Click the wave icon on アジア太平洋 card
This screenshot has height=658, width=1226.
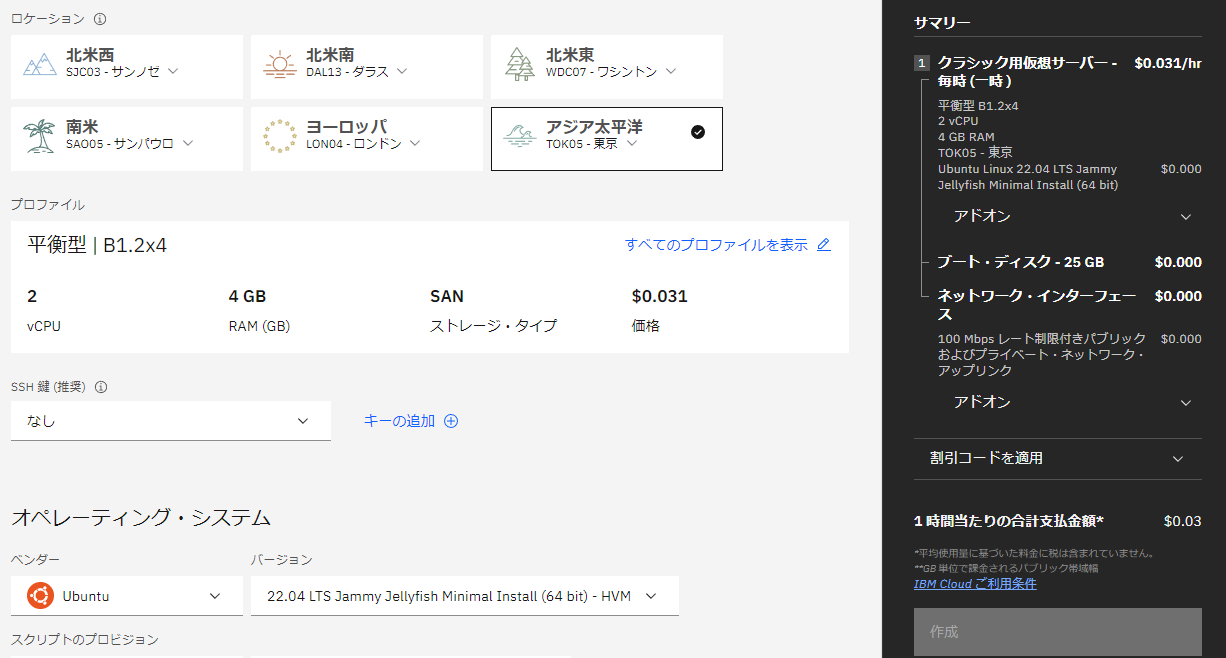520,136
